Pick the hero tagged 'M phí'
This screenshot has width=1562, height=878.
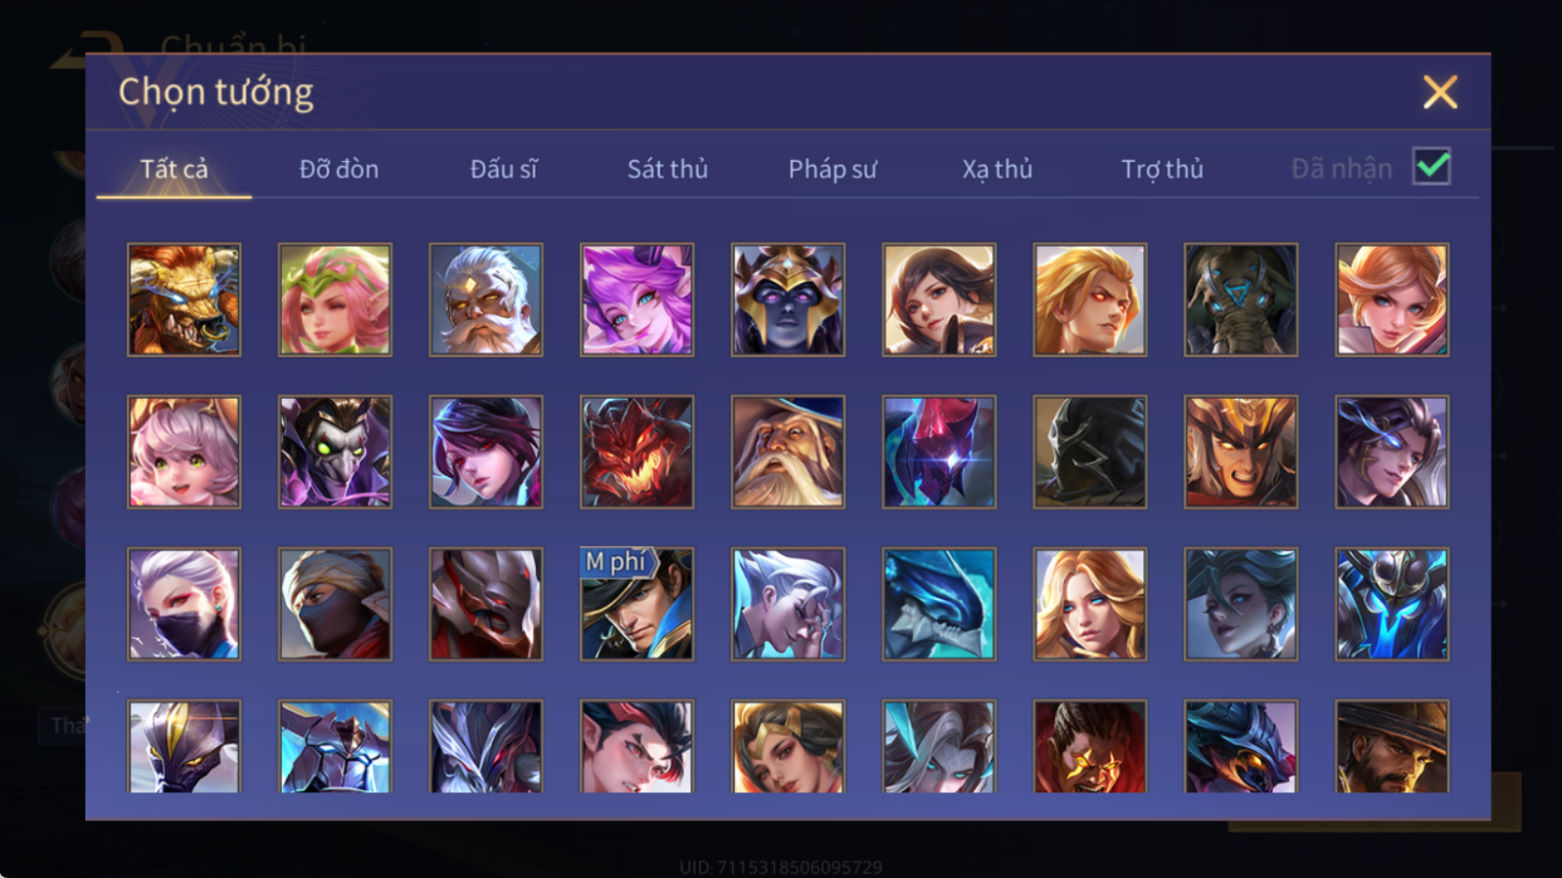coord(637,604)
